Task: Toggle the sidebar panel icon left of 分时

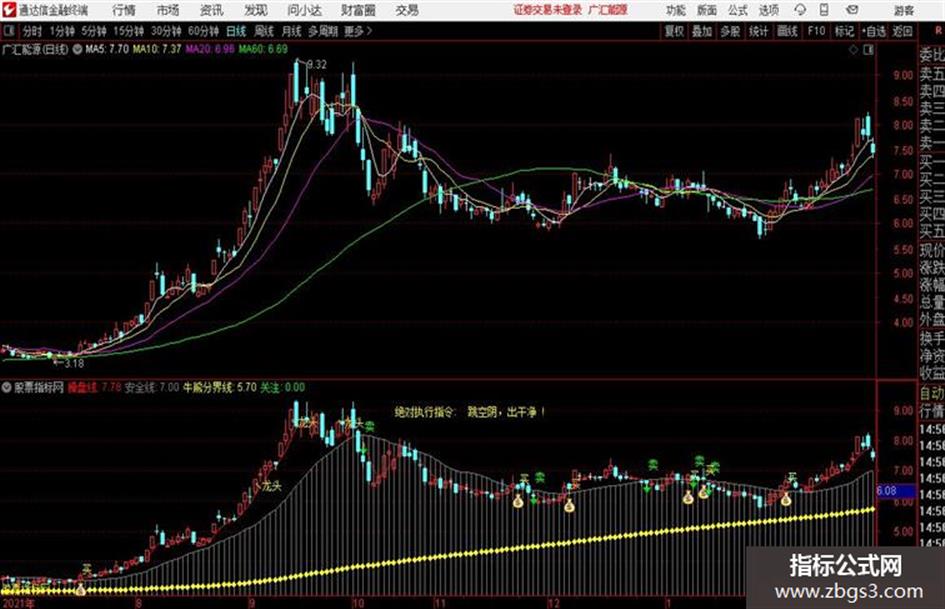Action: tap(8, 31)
